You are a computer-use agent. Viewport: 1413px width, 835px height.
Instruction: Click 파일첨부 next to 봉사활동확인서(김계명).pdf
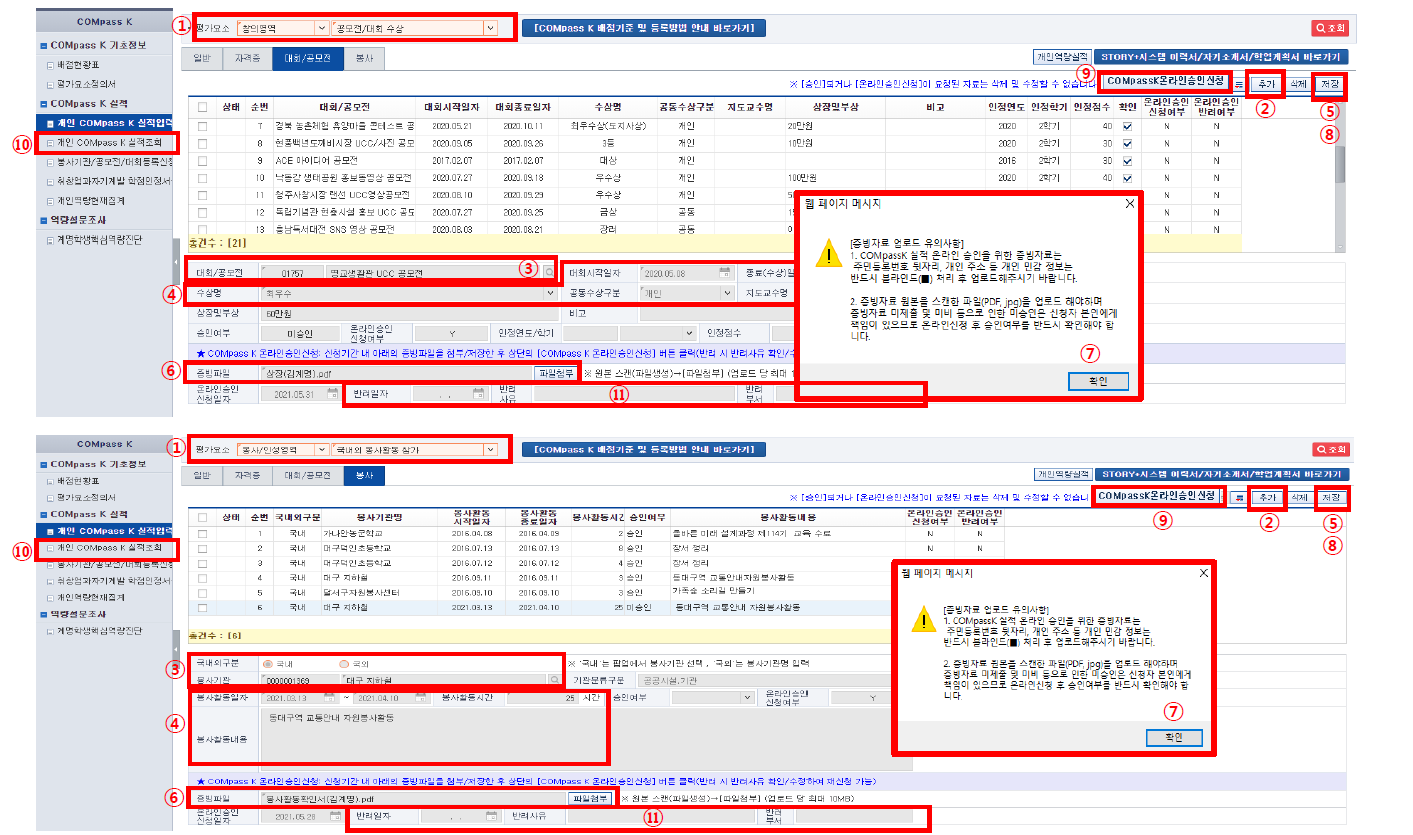(x=590, y=798)
